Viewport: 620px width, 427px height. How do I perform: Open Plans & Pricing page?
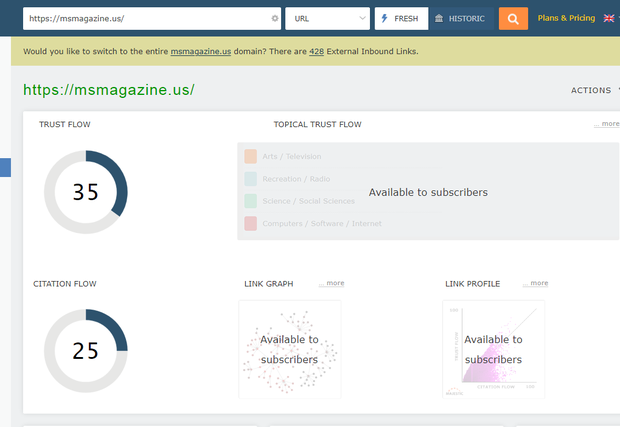tap(566, 18)
